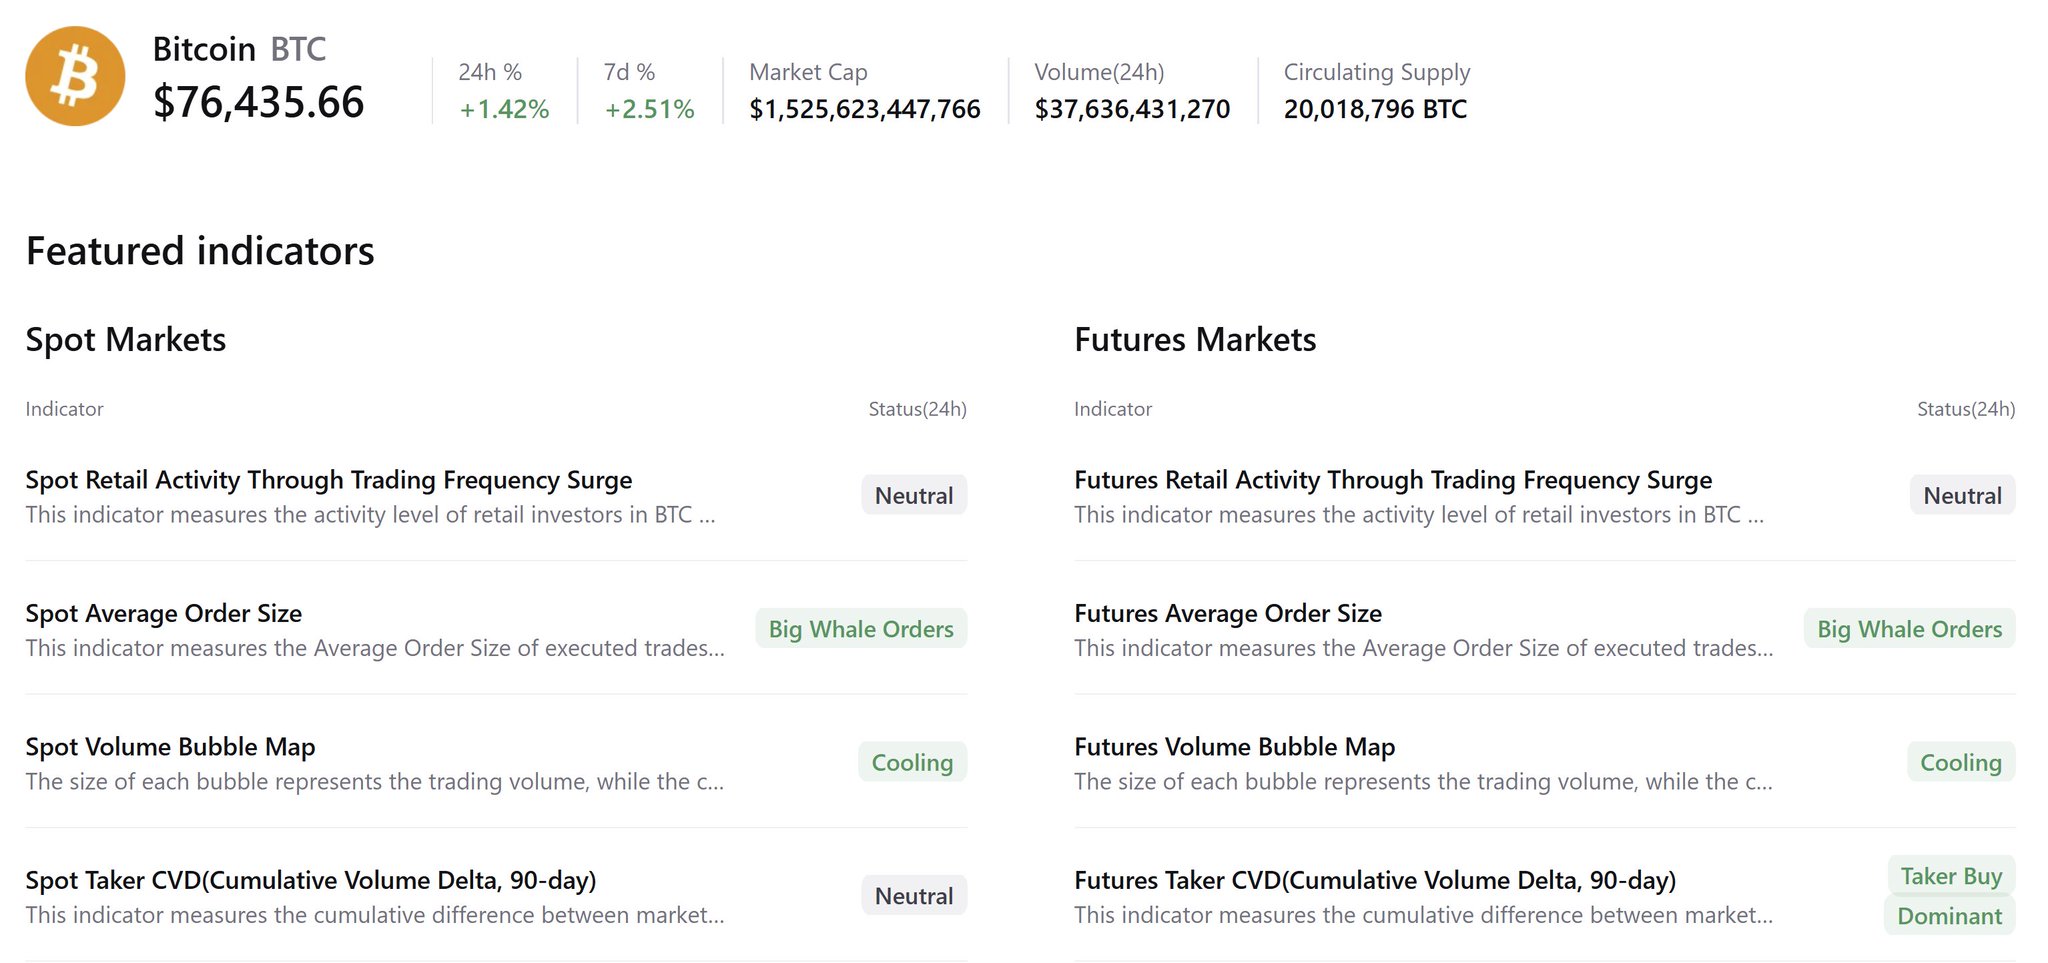Click the Neutral badge for Spot Retail Activity
This screenshot has width=2048, height=963.
(x=913, y=495)
